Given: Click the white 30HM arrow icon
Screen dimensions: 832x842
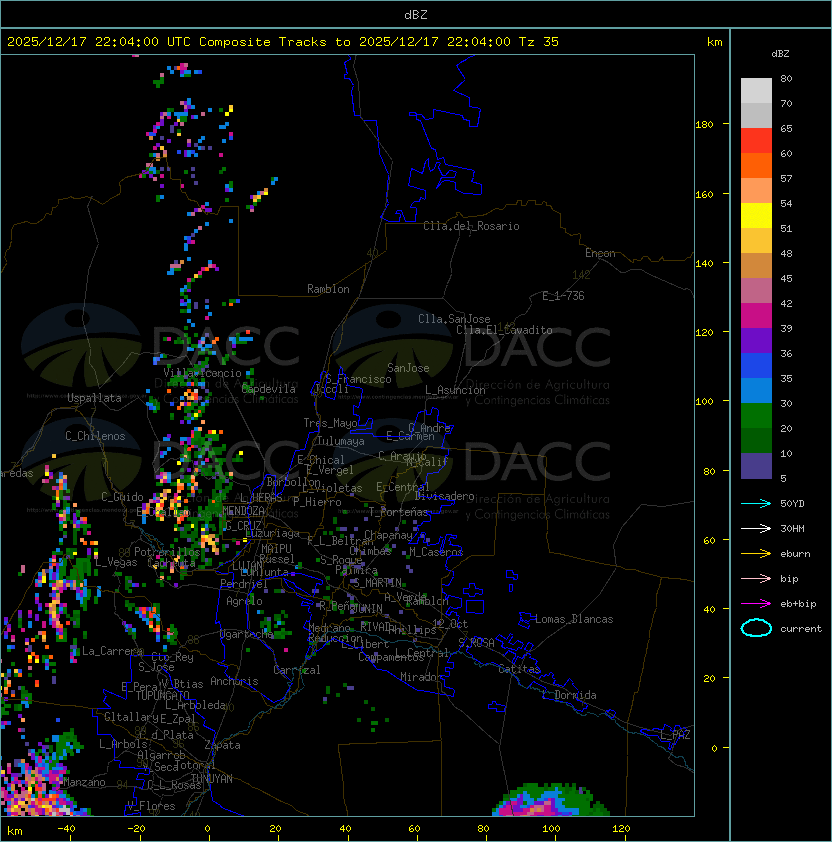Looking at the screenshot, I should coord(756,528).
